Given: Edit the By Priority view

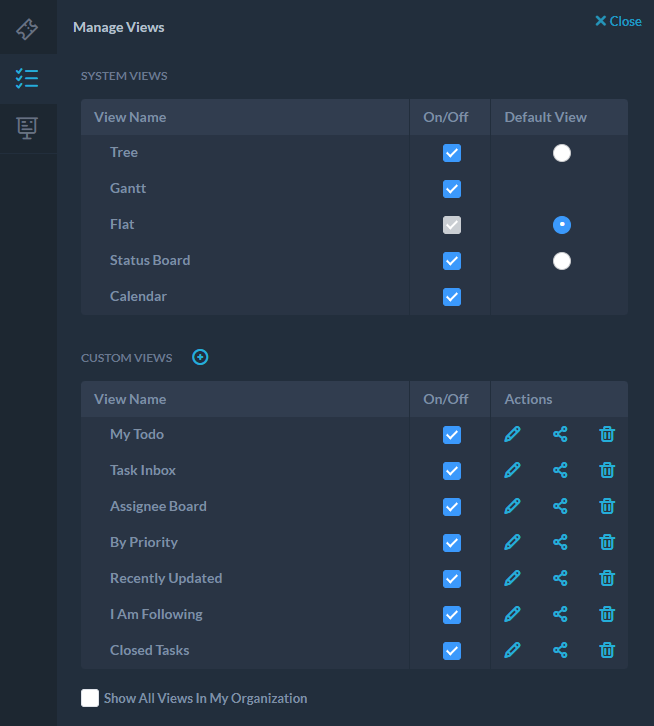Looking at the screenshot, I should [512, 542].
